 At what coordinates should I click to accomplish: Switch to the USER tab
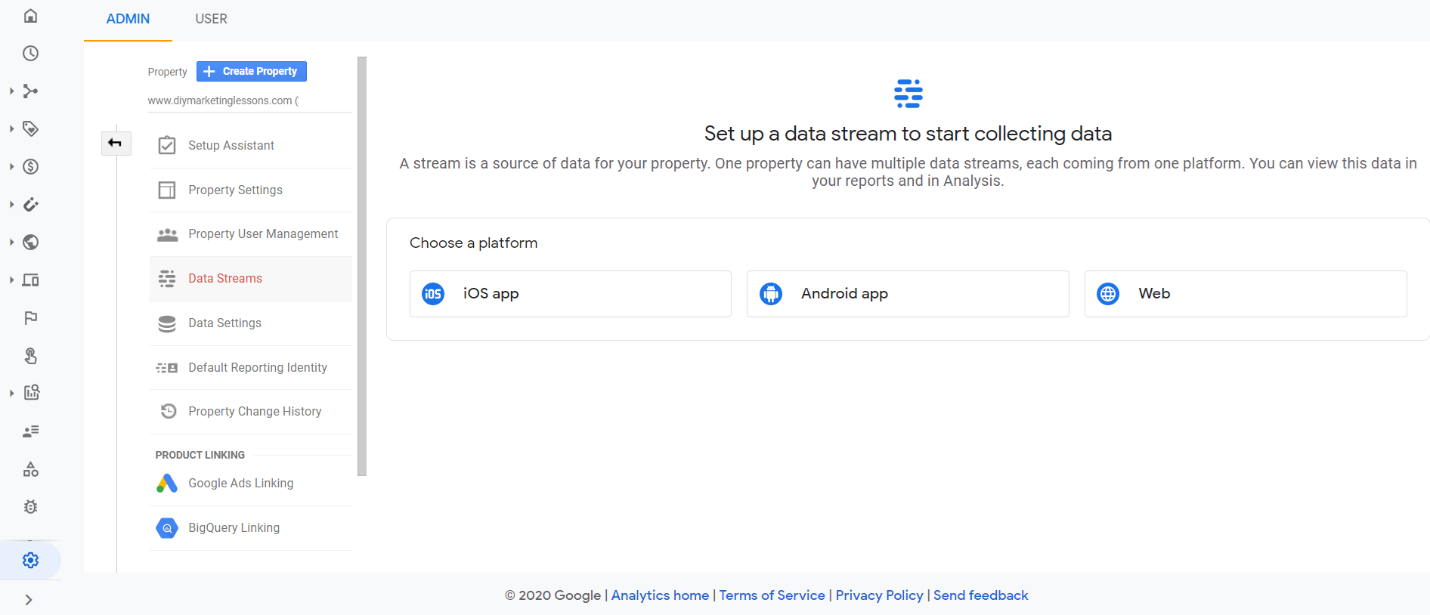tap(211, 19)
